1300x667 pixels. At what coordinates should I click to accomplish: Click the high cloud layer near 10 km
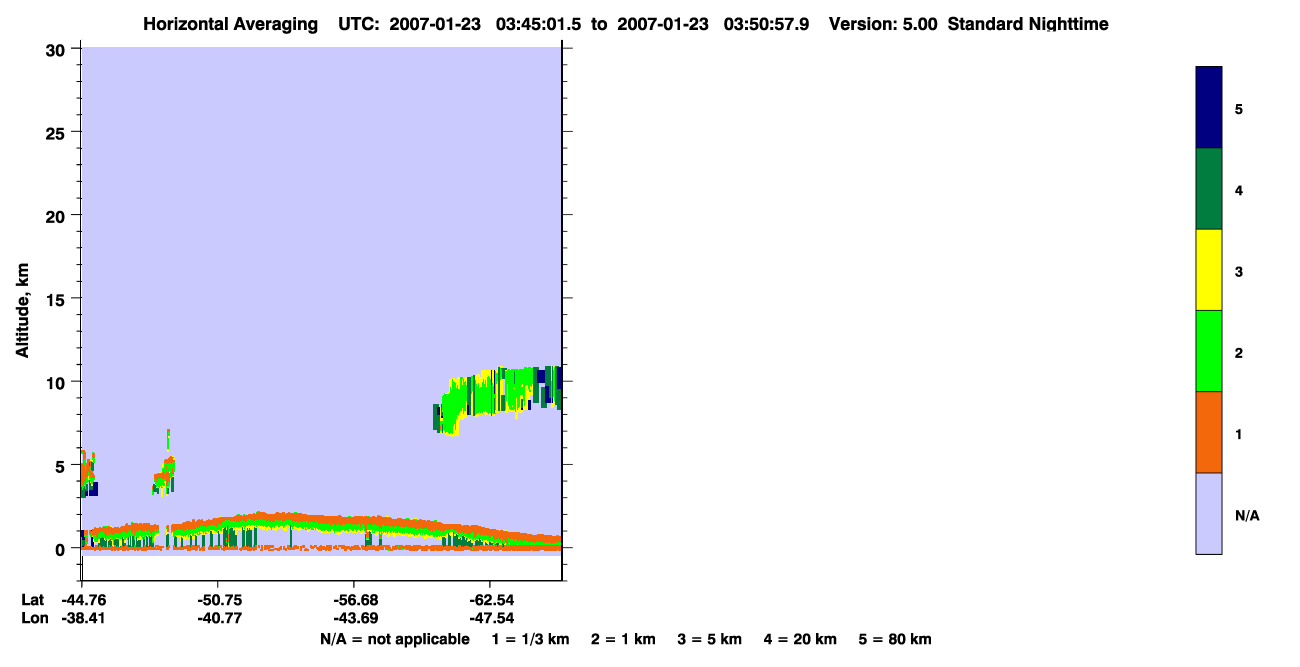tap(500, 395)
